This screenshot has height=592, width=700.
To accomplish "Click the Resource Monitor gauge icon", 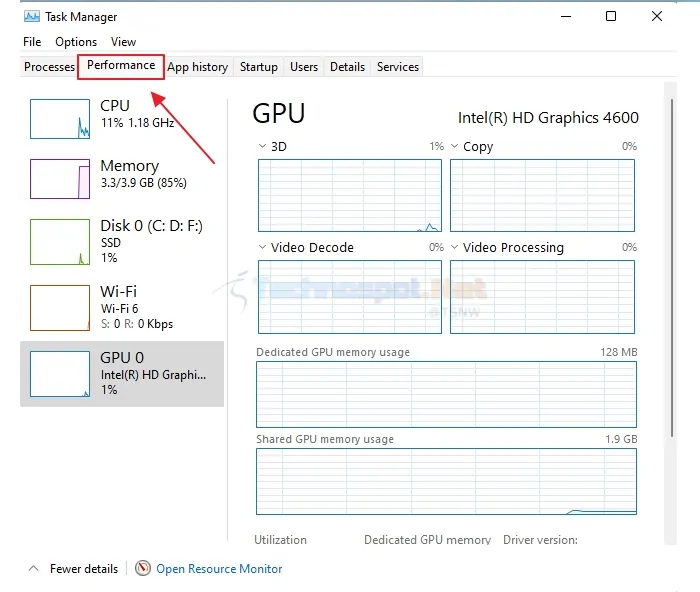I will 143,568.
